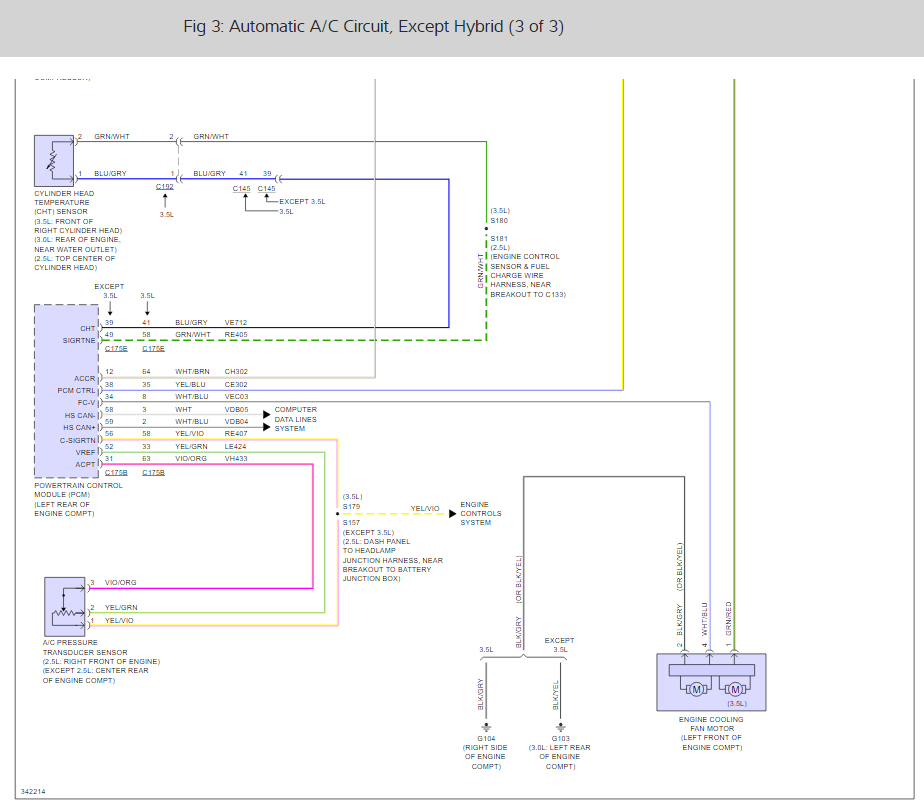The image size is (924, 811).
Task: Click the magenta VIO/ORG wire at the transducer
Action: [x=200, y=588]
